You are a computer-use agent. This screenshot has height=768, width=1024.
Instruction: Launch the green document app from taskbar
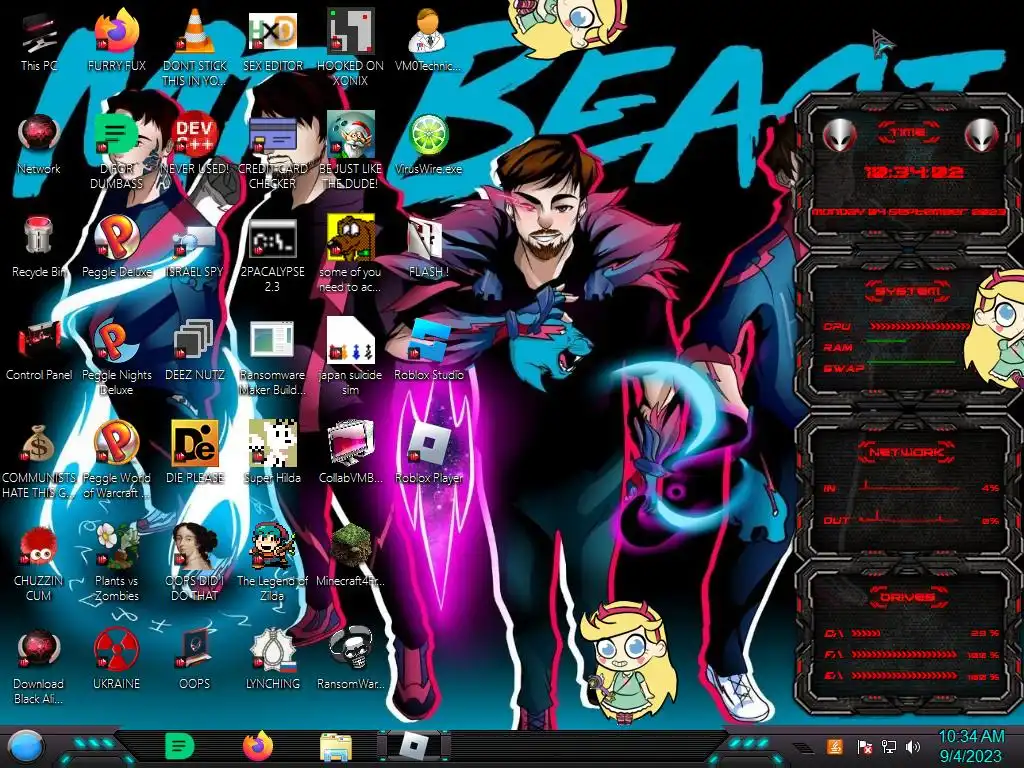click(x=180, y=746)
